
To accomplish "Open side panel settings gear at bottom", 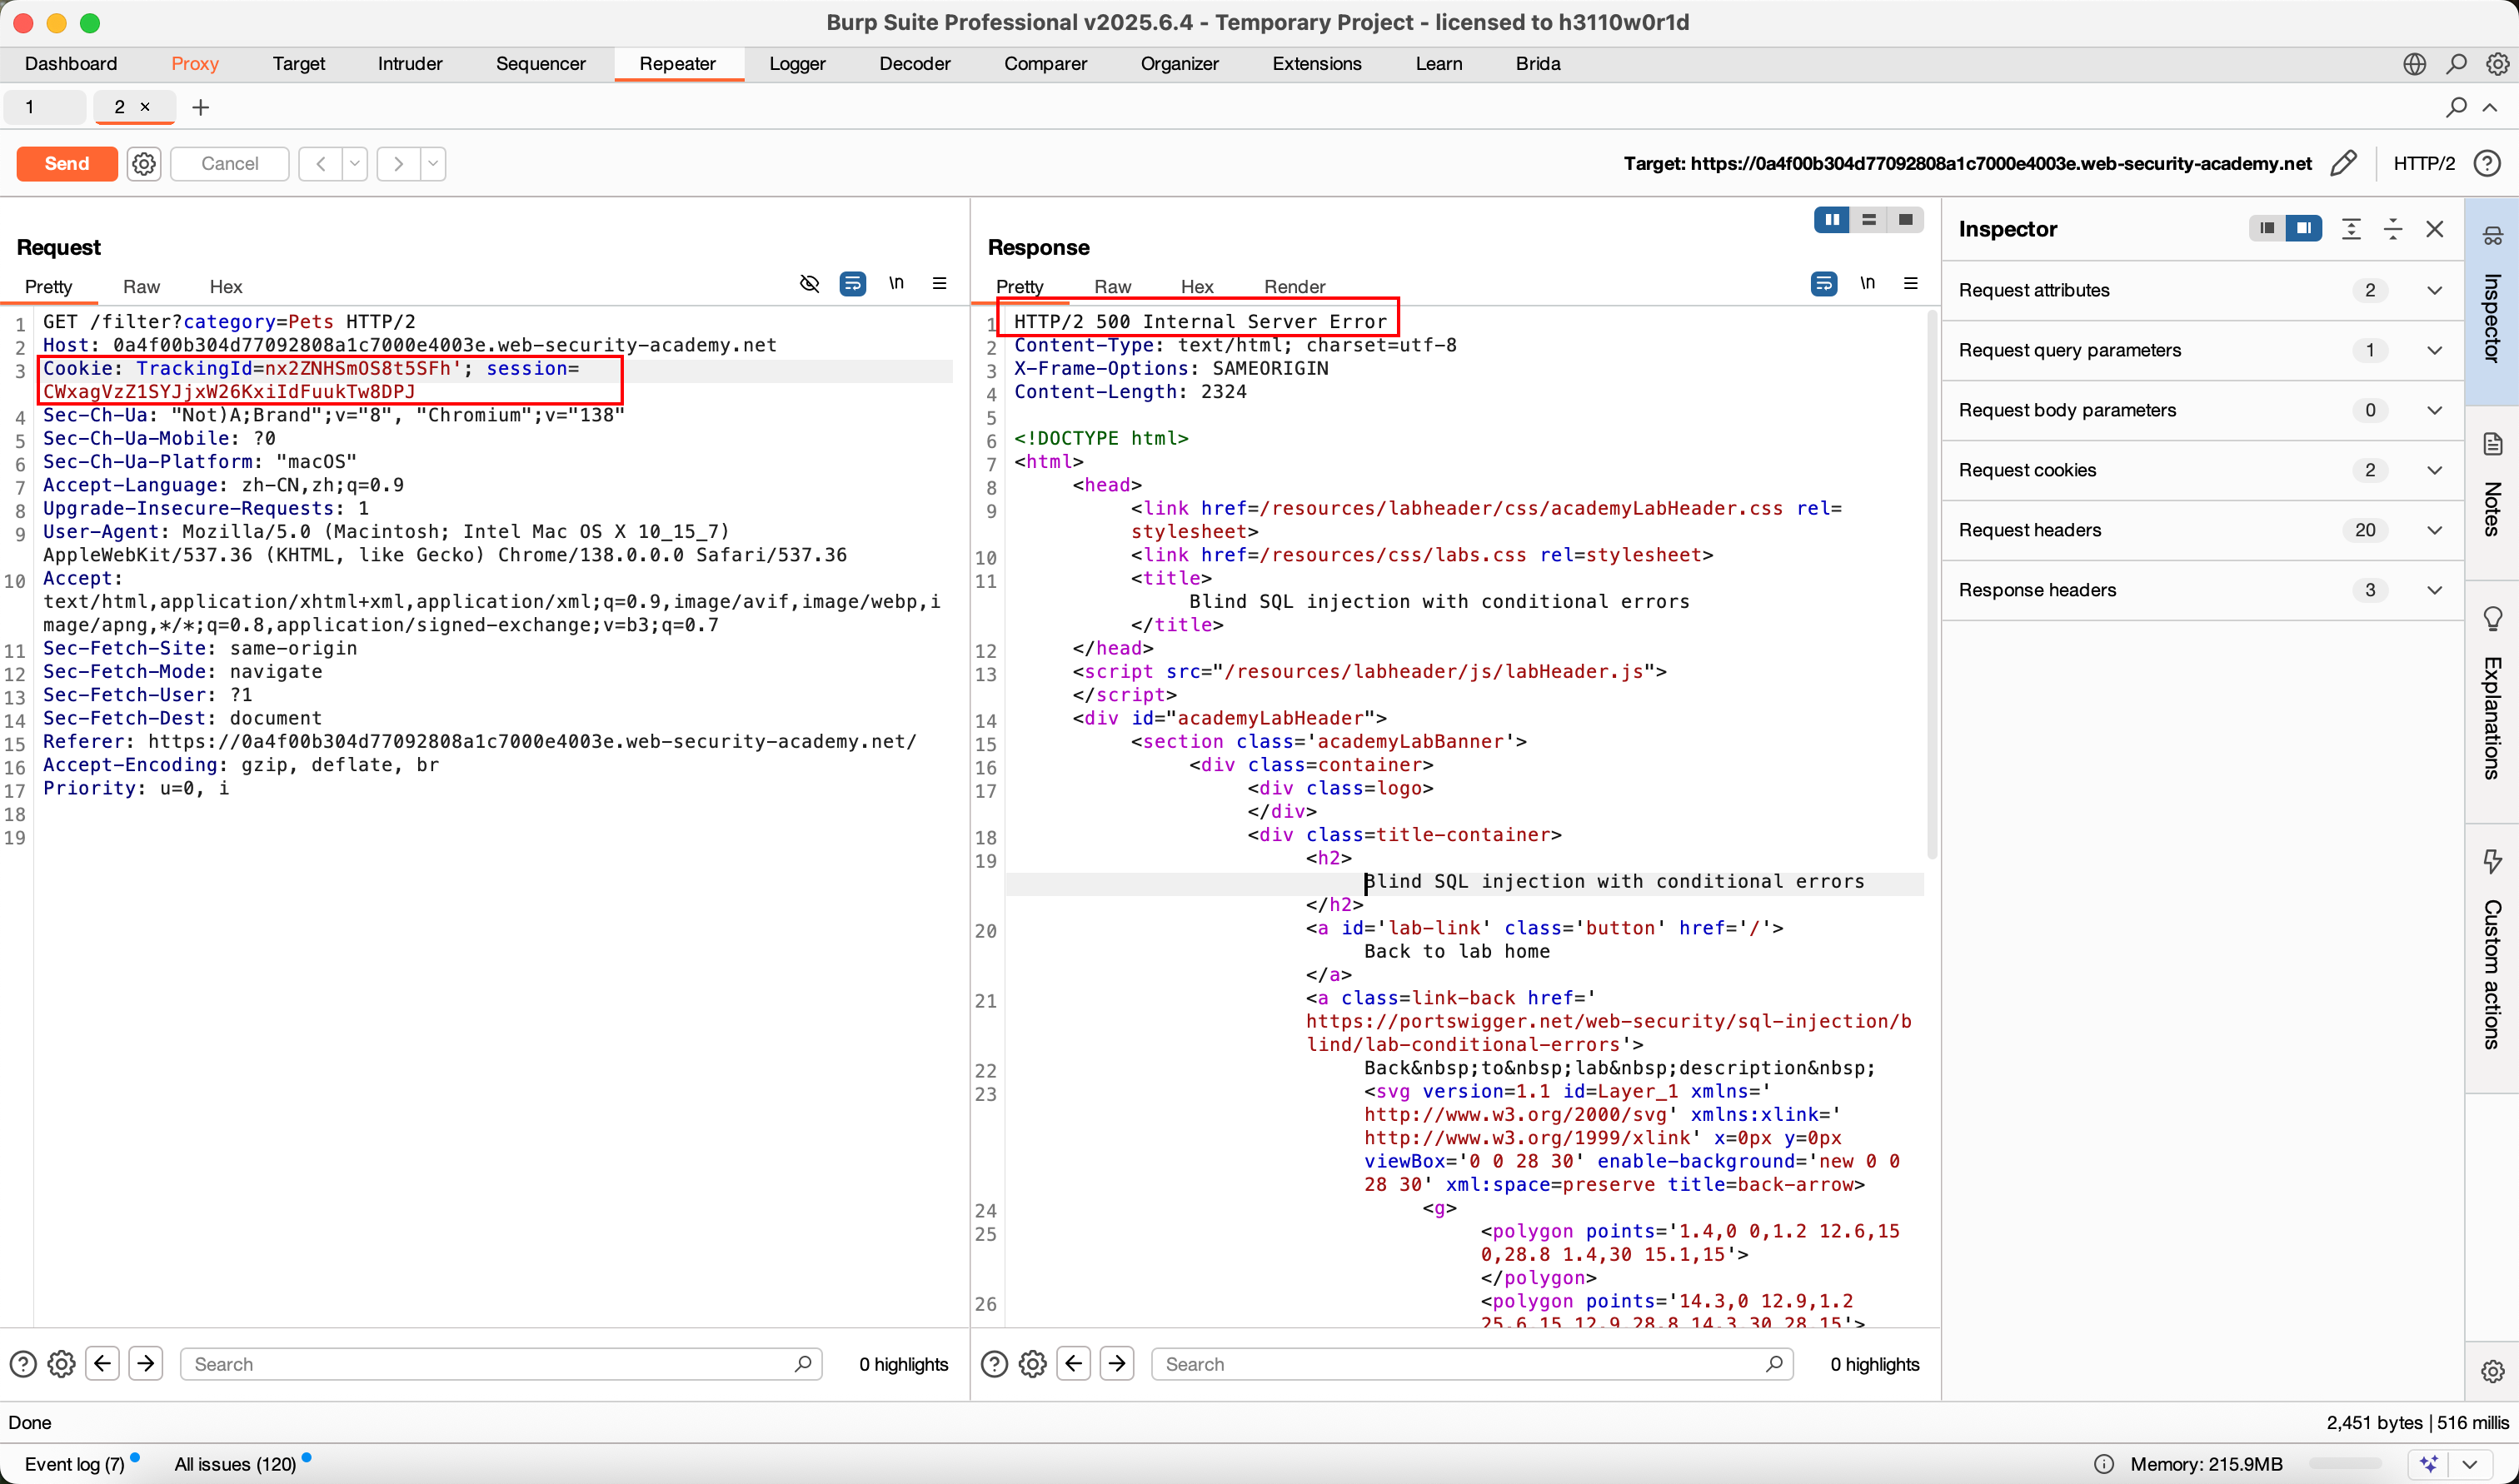I will point(2492,1371).
